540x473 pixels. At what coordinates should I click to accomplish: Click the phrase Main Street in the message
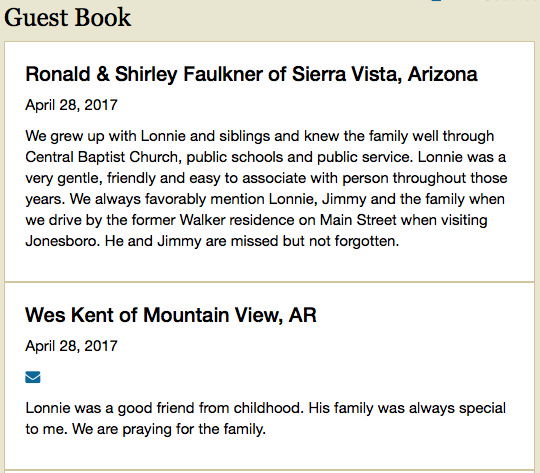pyautogui.click(x=358, y=220)
